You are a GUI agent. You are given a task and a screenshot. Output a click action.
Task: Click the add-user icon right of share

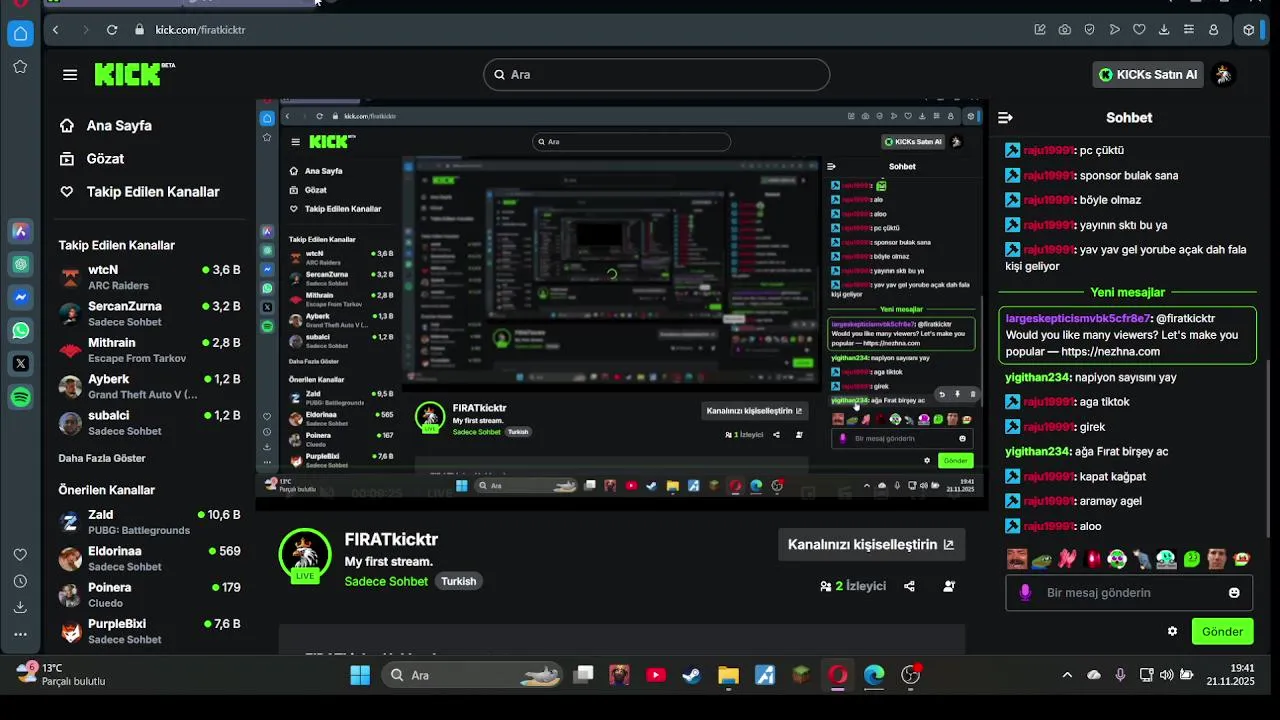(949, 586)
